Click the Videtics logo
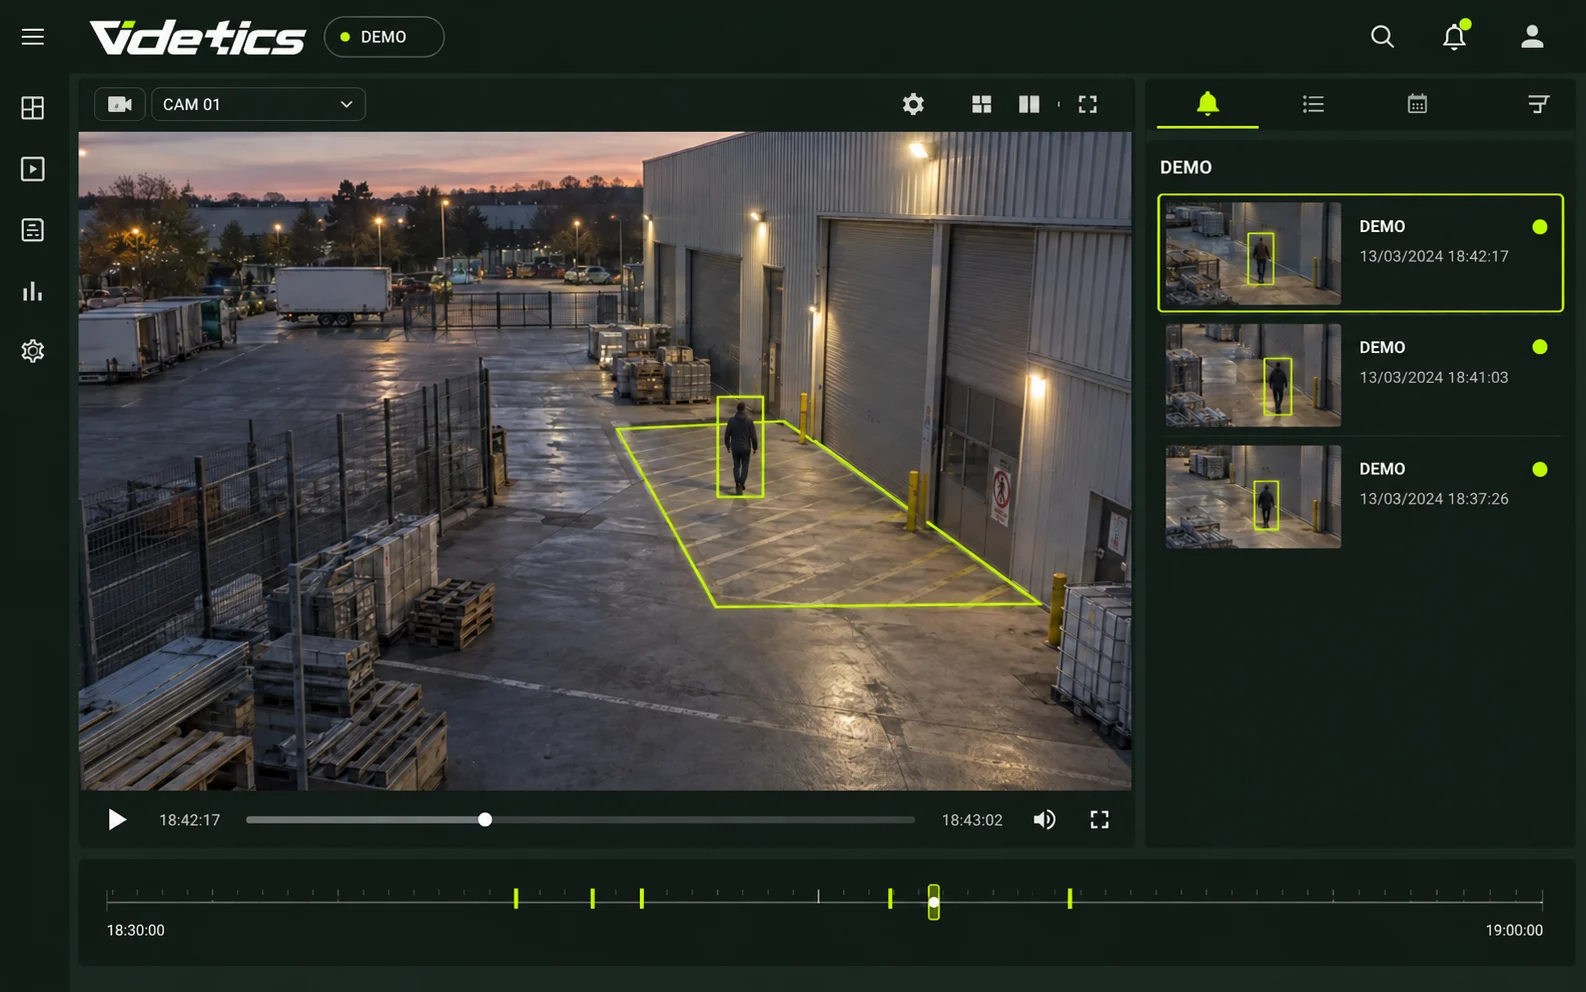The width and height of the screenshot is (1586, 992). (197, 37)
